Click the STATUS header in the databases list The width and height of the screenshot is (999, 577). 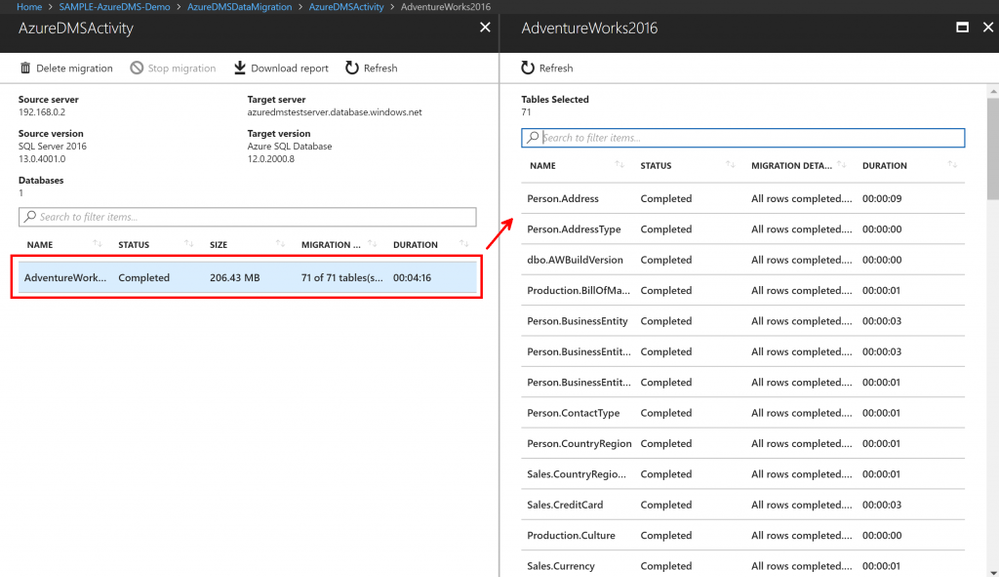click(134, 245)
